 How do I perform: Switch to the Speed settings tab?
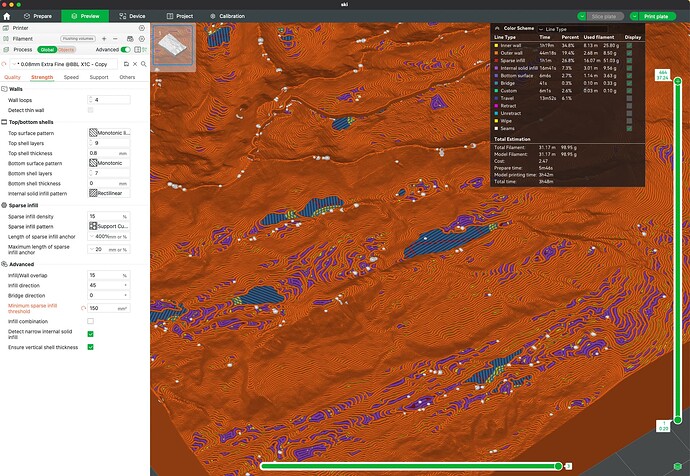pos(71,77)
